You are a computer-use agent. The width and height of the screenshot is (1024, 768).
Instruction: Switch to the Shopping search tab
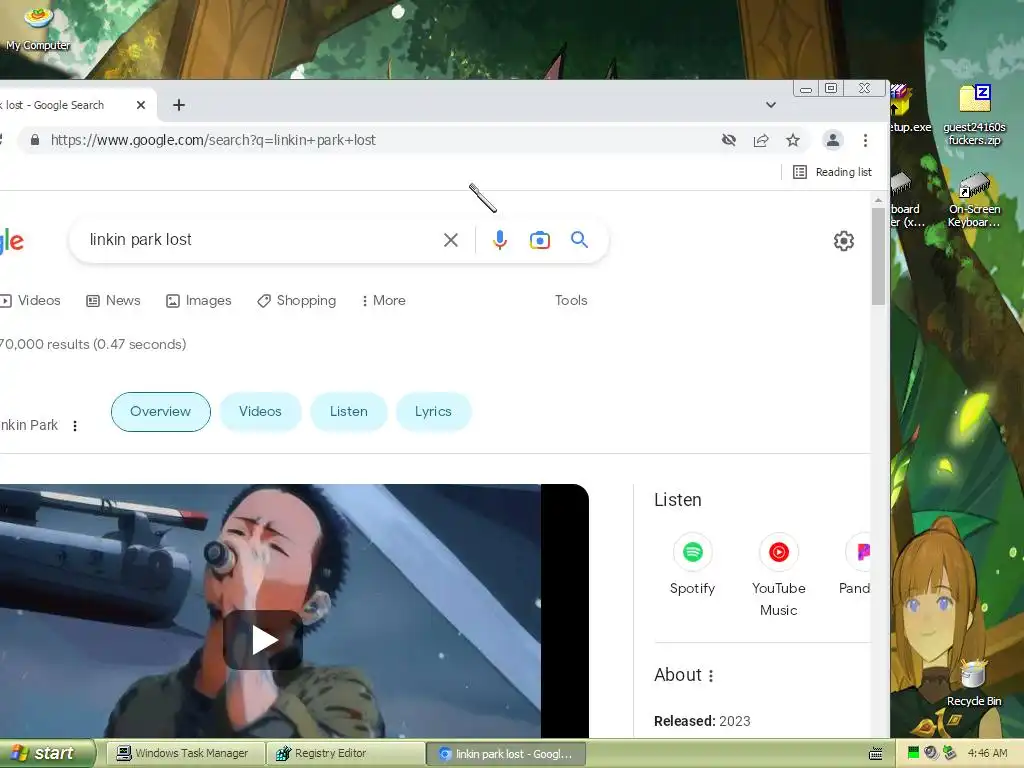[296, 300]
